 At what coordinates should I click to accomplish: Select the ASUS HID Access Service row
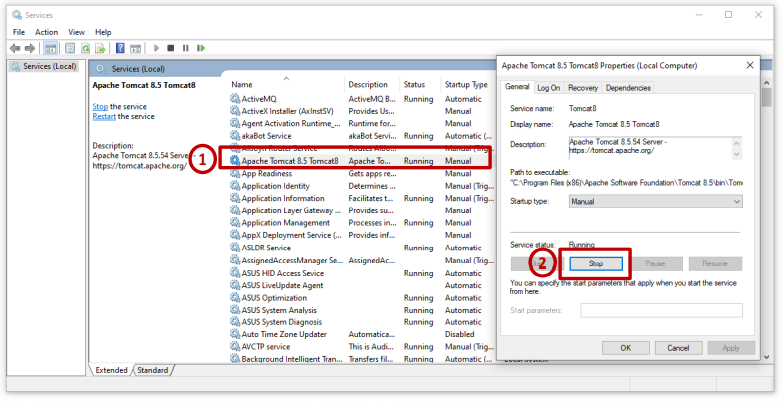[x=361, y=273]
